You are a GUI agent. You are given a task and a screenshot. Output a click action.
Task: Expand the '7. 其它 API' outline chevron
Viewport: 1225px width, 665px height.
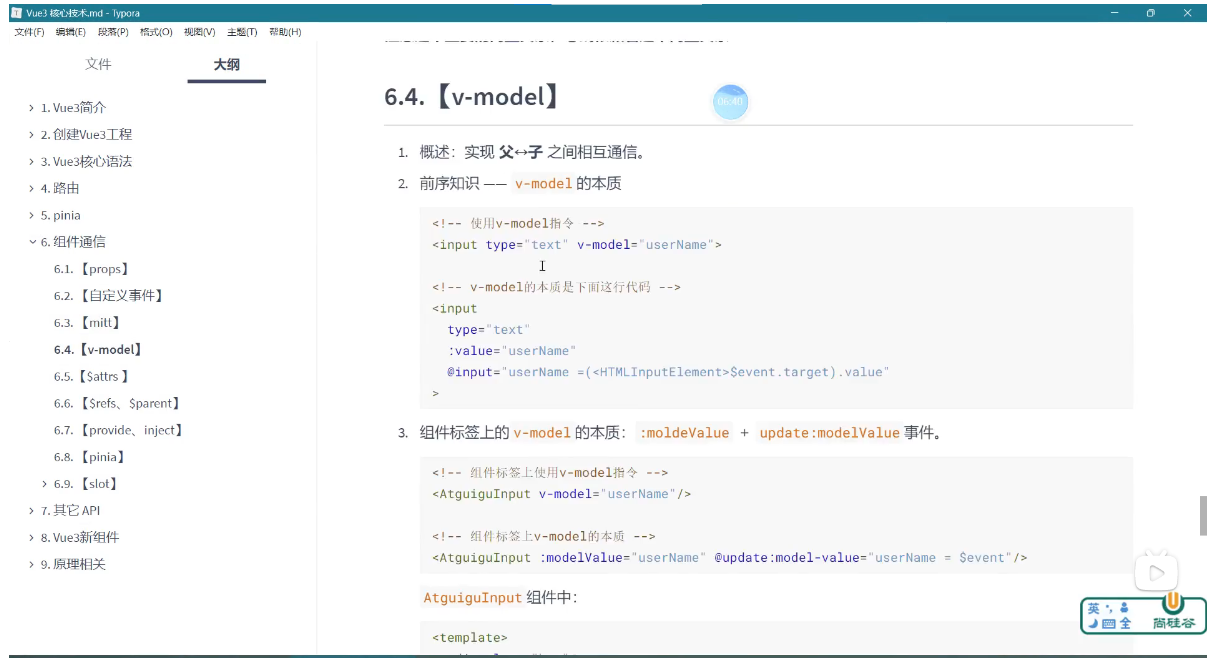tap(32, 511)
